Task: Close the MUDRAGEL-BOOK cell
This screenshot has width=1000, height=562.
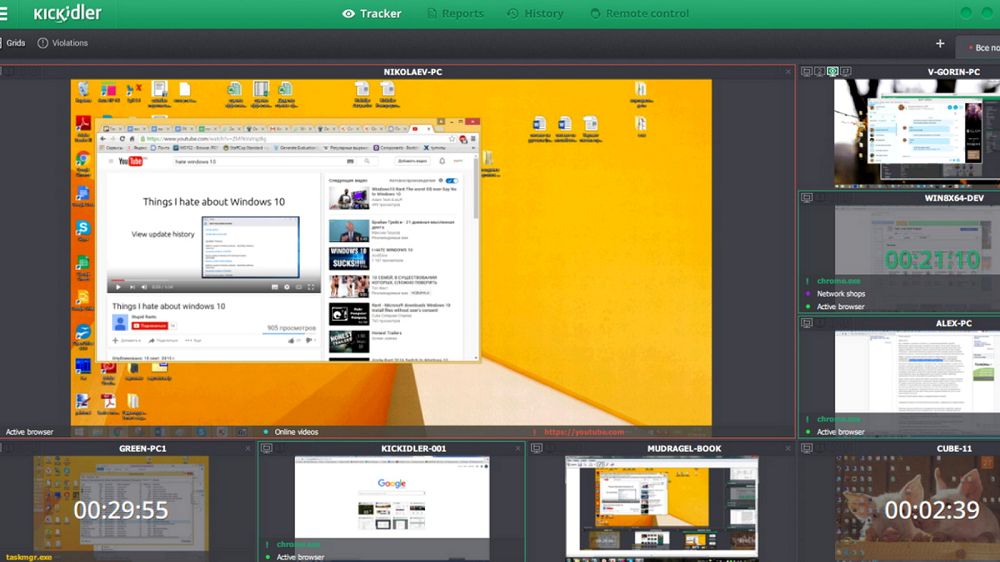Action: coord(788,449)
